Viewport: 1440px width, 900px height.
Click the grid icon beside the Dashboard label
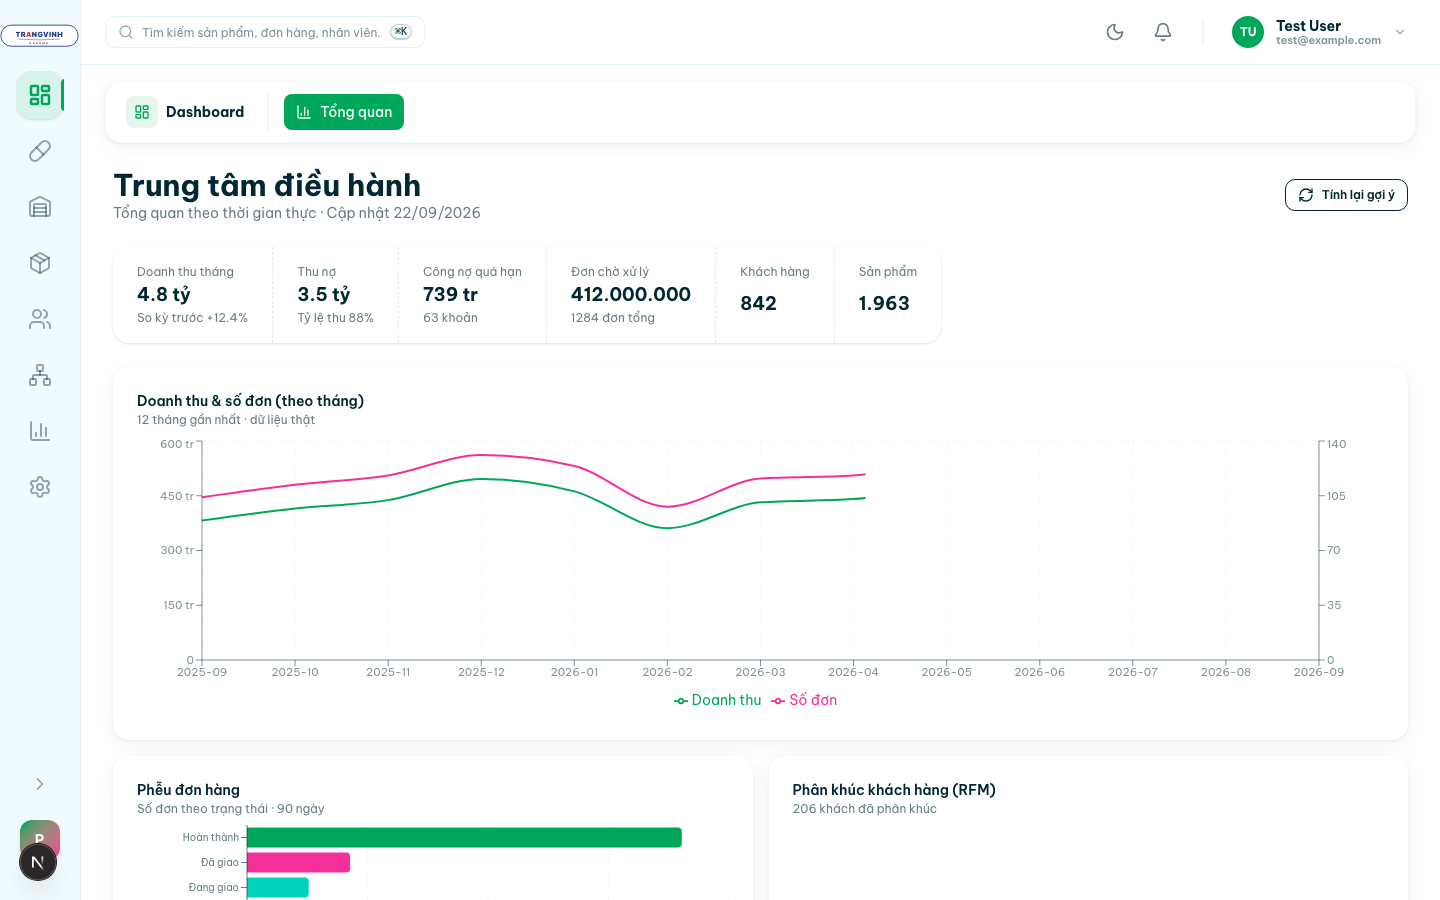tap(142, 112)
